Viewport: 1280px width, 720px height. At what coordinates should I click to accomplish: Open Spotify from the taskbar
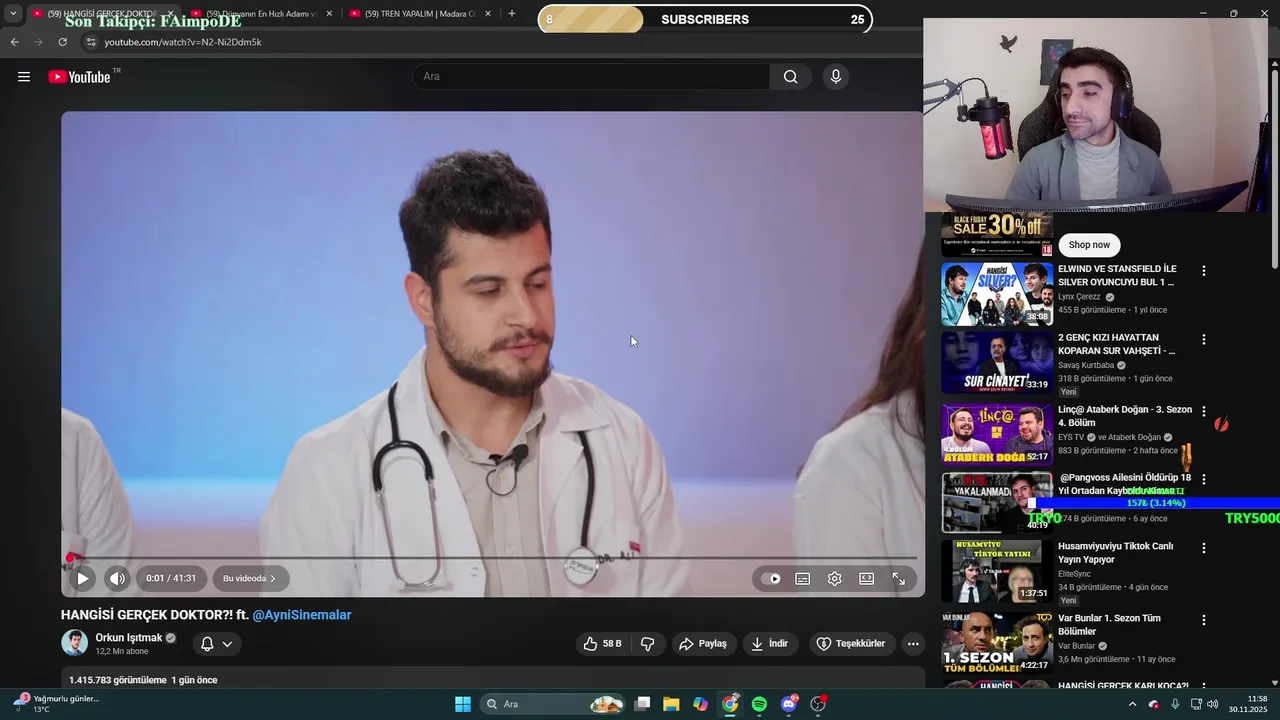[759, 704]
